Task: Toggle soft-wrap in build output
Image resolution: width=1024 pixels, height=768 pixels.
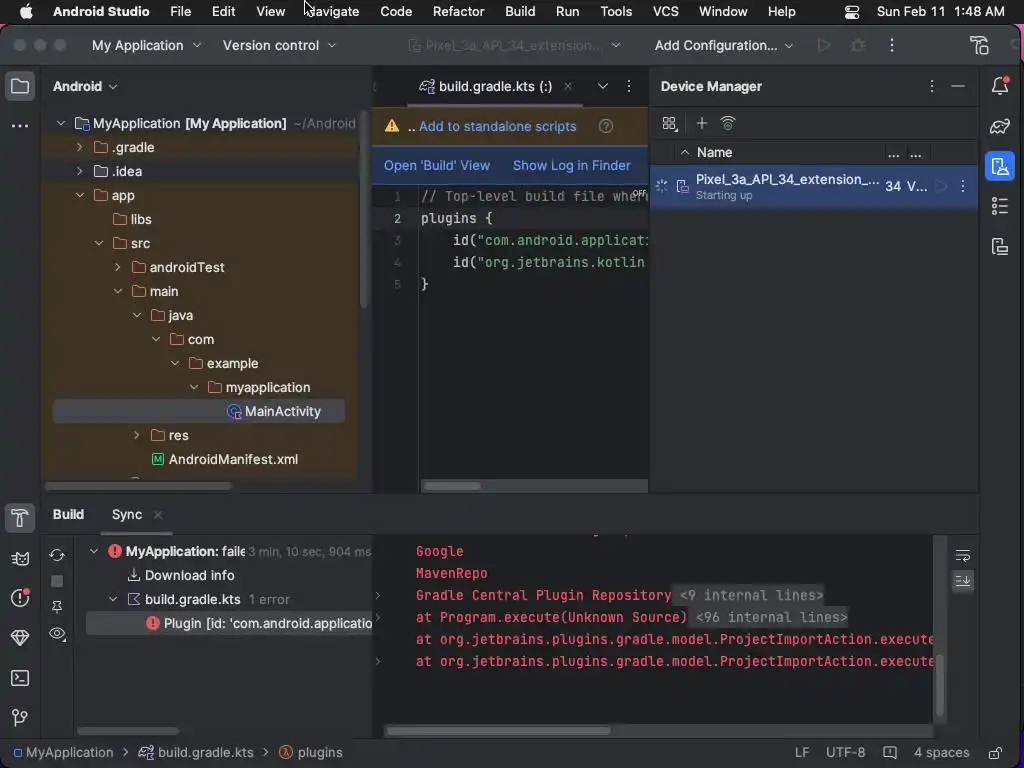Action: [x=963, y=556]
